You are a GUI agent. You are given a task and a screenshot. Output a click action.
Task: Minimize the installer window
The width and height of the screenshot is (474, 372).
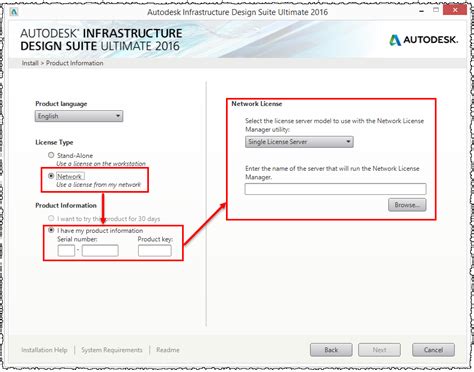pos(422,11)
